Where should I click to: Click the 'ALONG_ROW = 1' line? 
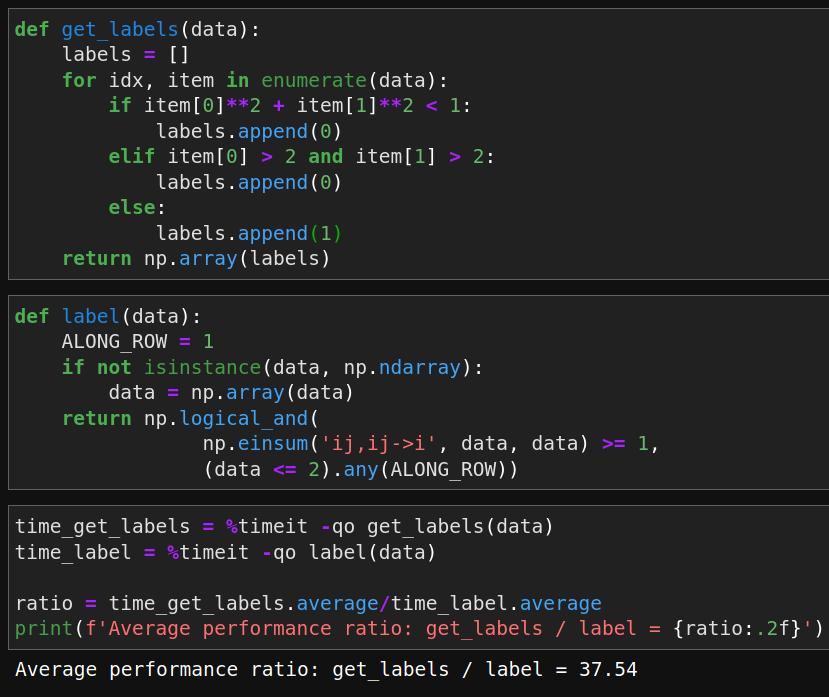click(x=137, y=342)
